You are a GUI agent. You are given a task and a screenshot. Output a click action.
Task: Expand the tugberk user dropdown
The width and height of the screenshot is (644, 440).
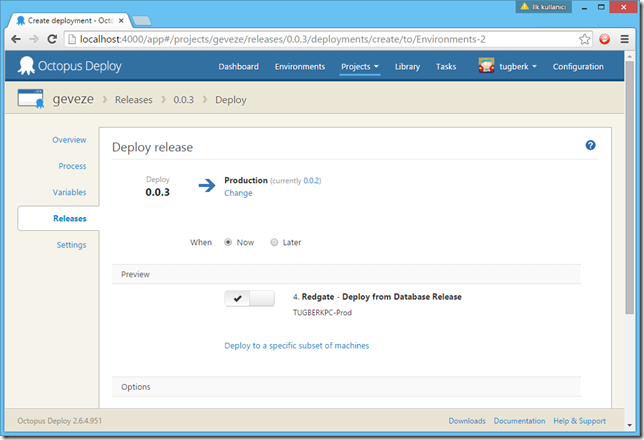(518, 67)
